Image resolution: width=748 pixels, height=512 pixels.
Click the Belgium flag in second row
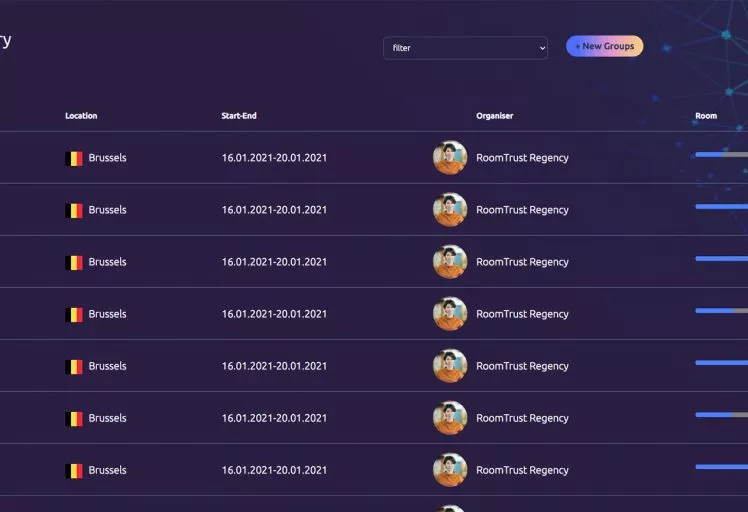[74, 210]
